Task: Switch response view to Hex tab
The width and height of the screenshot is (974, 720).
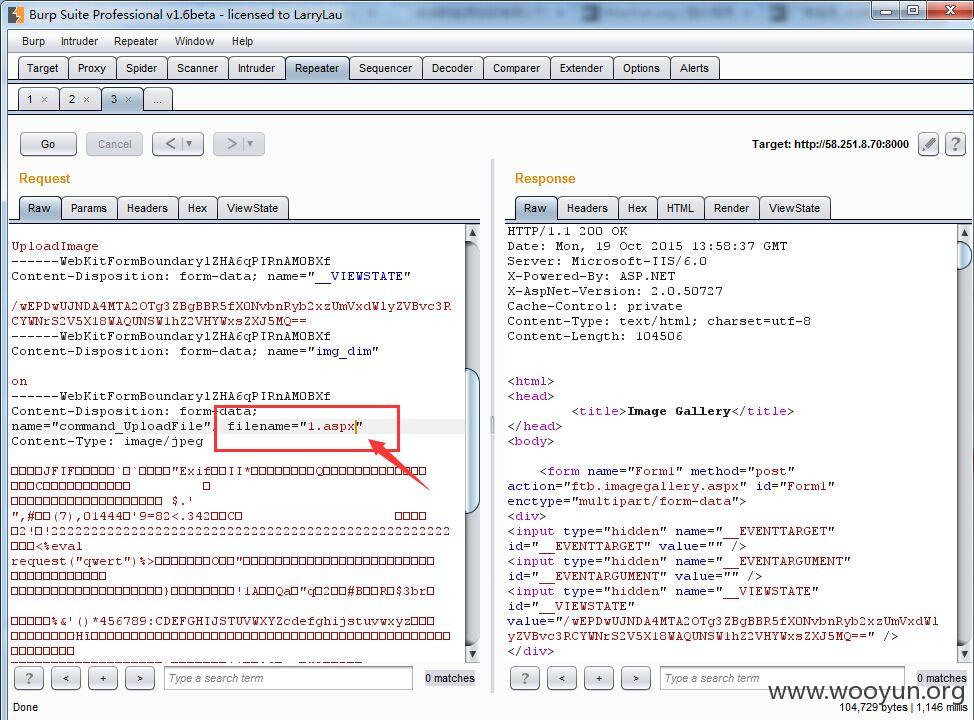Action: click(x=637, y=208)
